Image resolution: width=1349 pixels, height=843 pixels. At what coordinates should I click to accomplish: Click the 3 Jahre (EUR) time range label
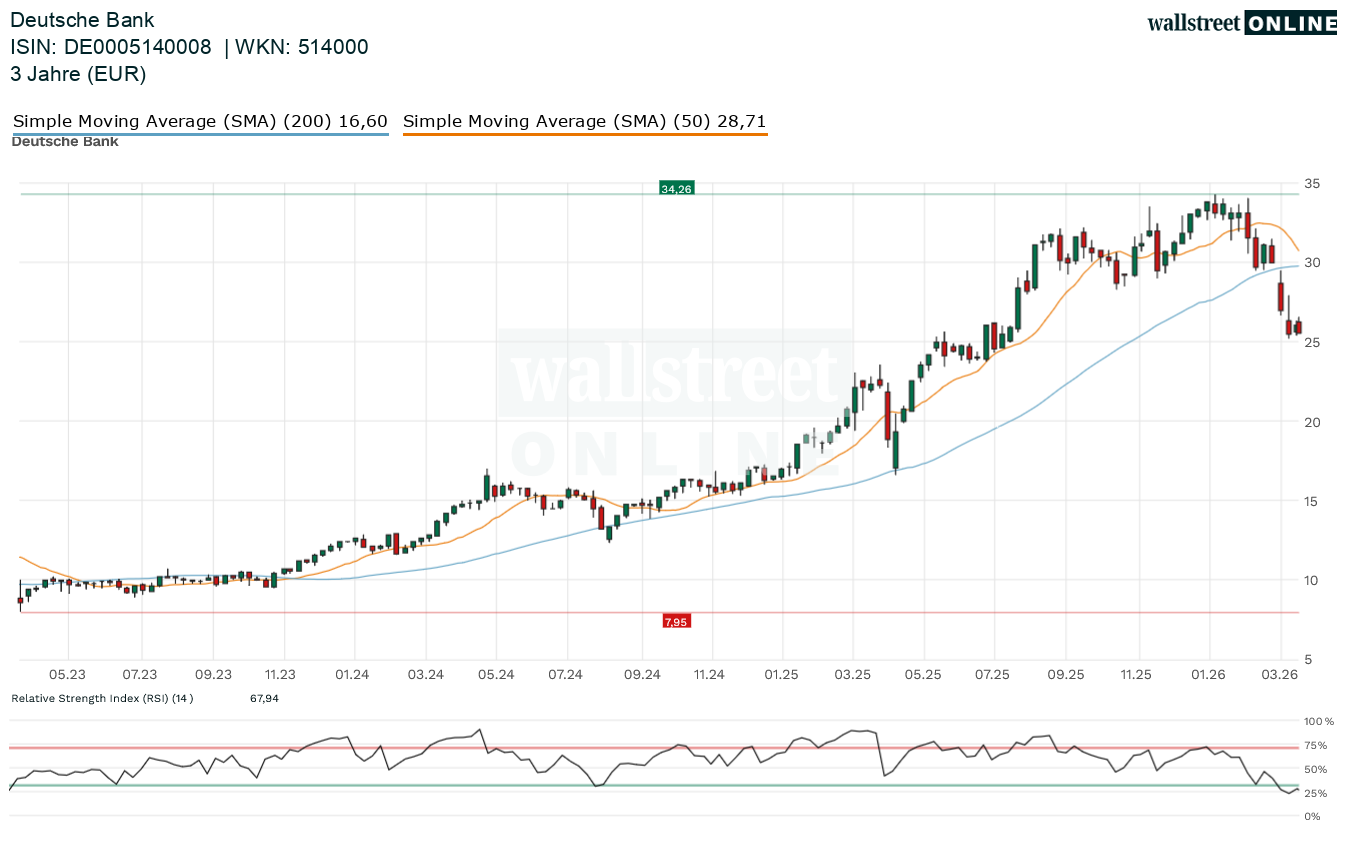(x=78, y=74)
